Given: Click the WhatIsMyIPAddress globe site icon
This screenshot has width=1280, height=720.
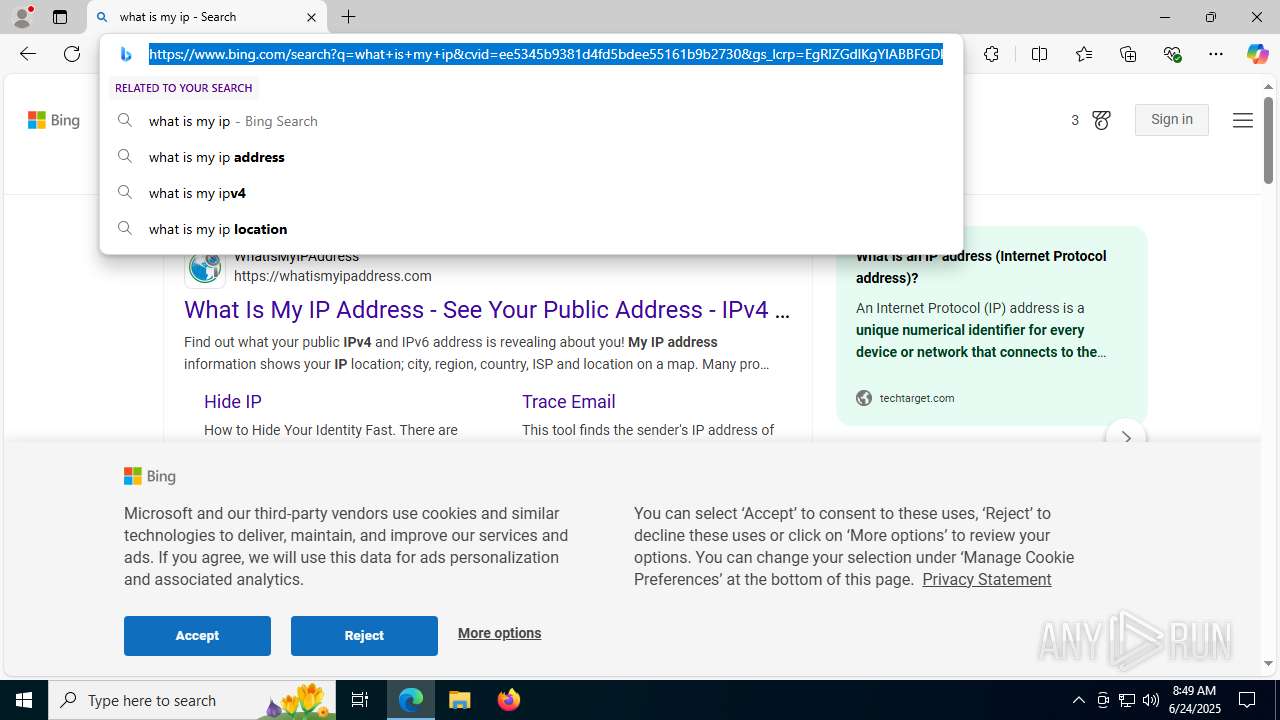Looking at the screenshot, I should point(205,267).
